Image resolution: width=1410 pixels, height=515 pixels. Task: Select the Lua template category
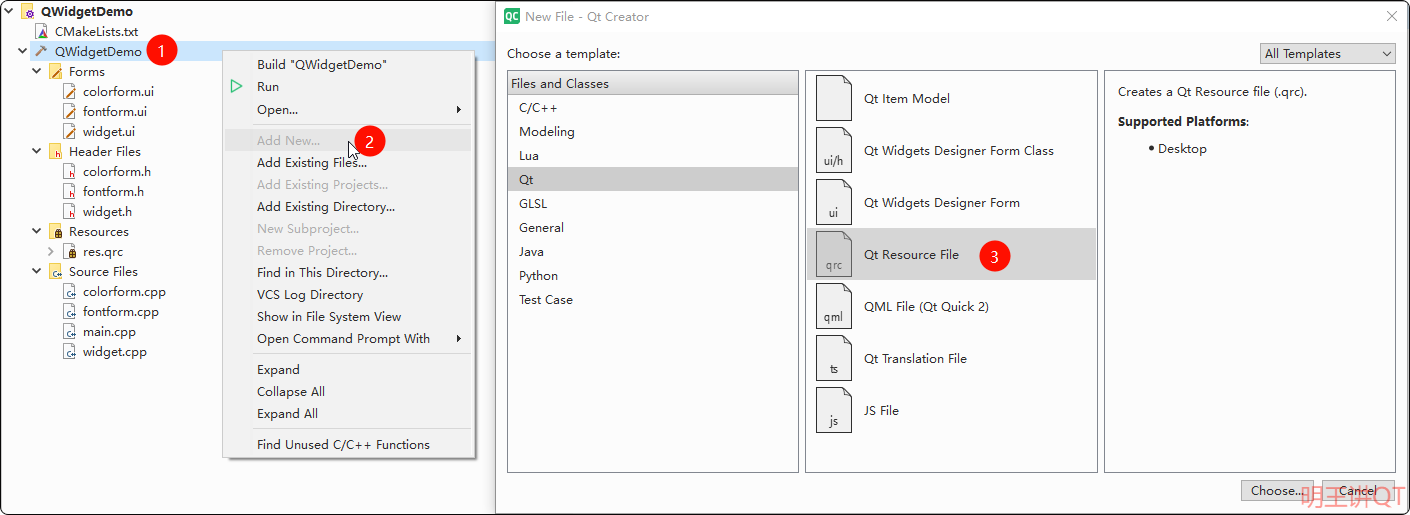[x=653, y=156]
